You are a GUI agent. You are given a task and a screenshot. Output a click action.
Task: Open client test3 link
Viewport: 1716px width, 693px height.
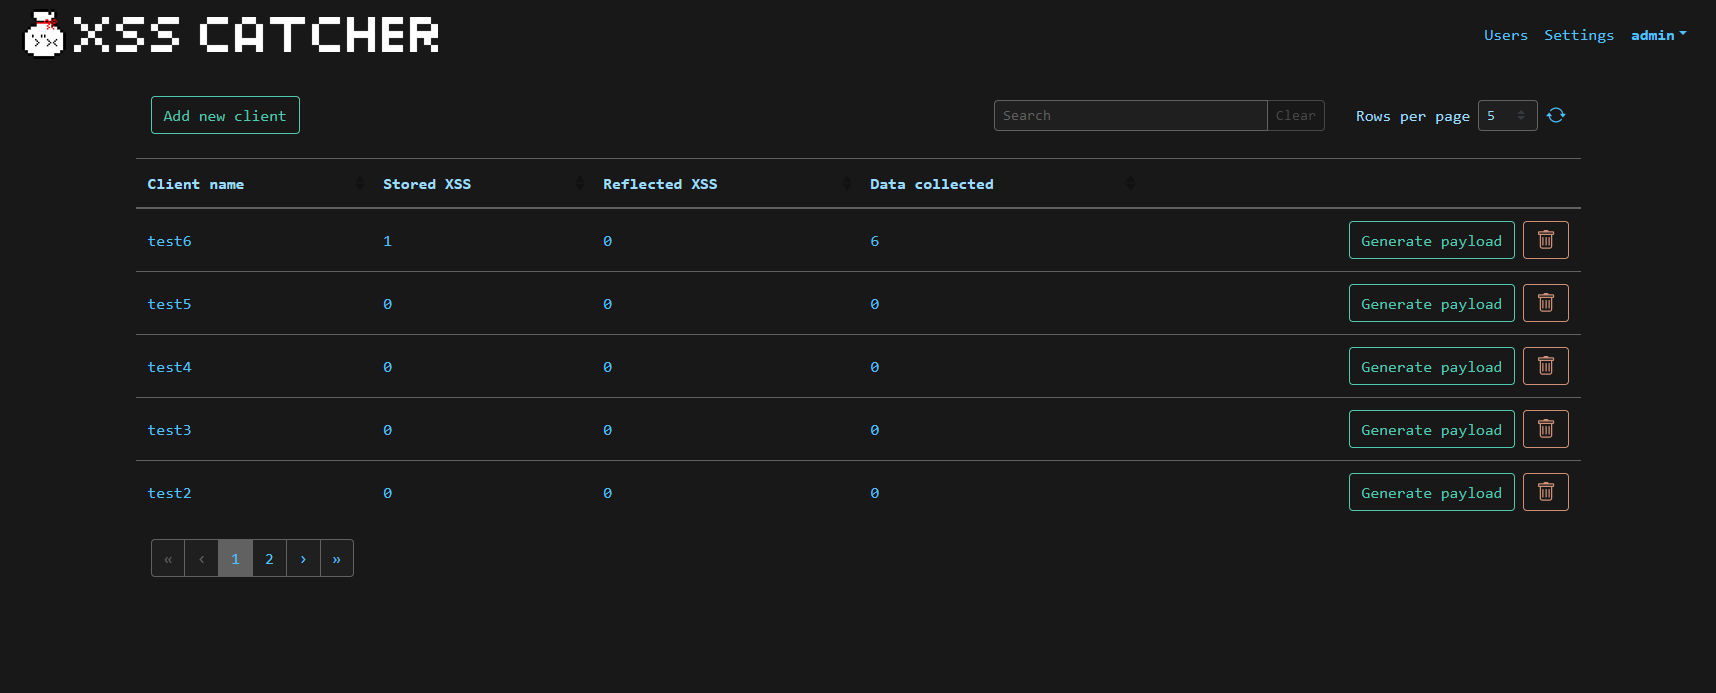coord(169,430)
